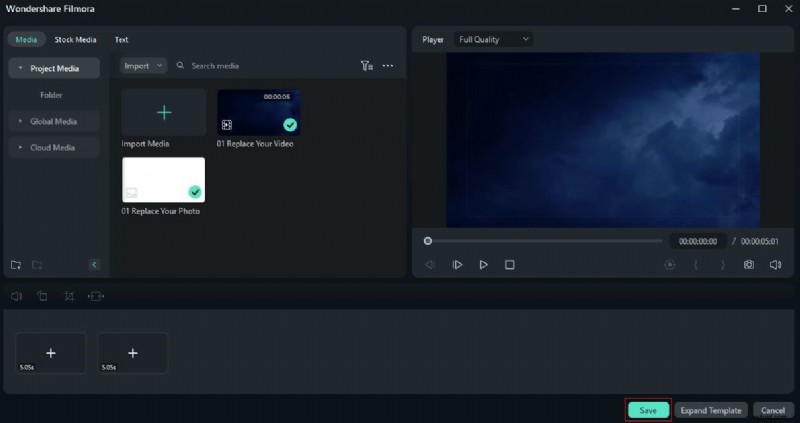Screen dimensions: 800x423
Task: Play the preview video
Action: point(483,265)
